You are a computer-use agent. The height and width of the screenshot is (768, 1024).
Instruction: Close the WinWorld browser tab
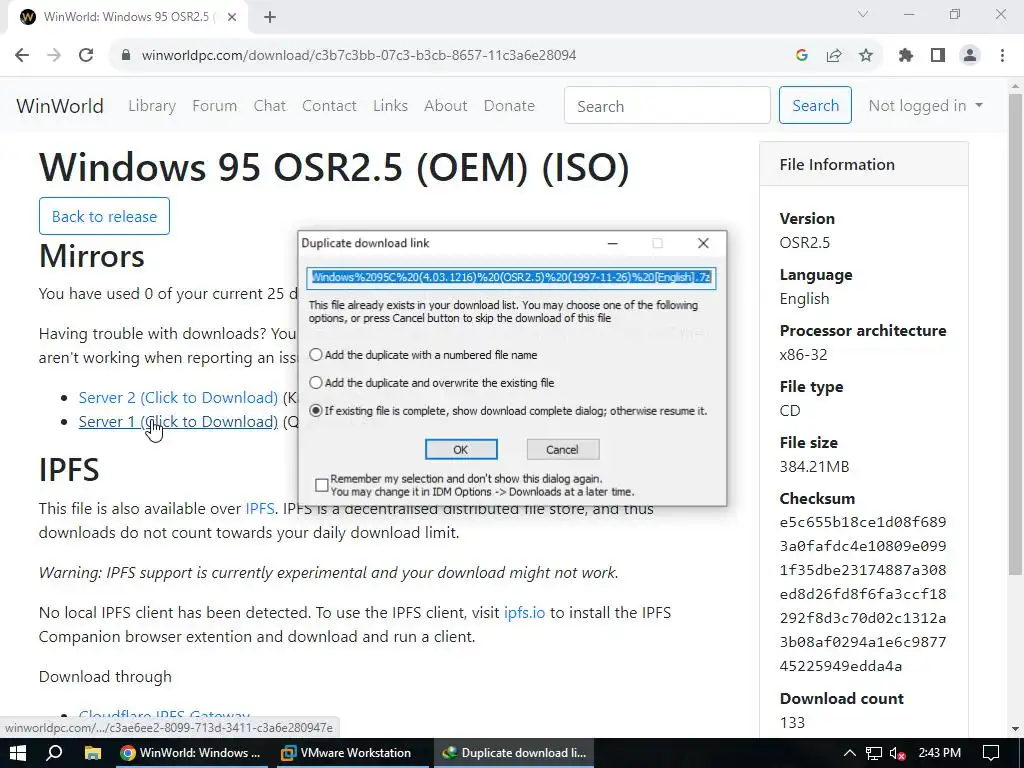point(232,18)
